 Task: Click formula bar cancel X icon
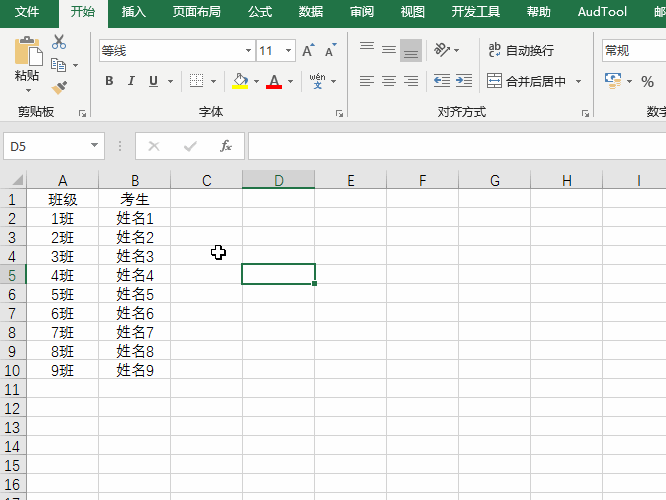point(154,146)
